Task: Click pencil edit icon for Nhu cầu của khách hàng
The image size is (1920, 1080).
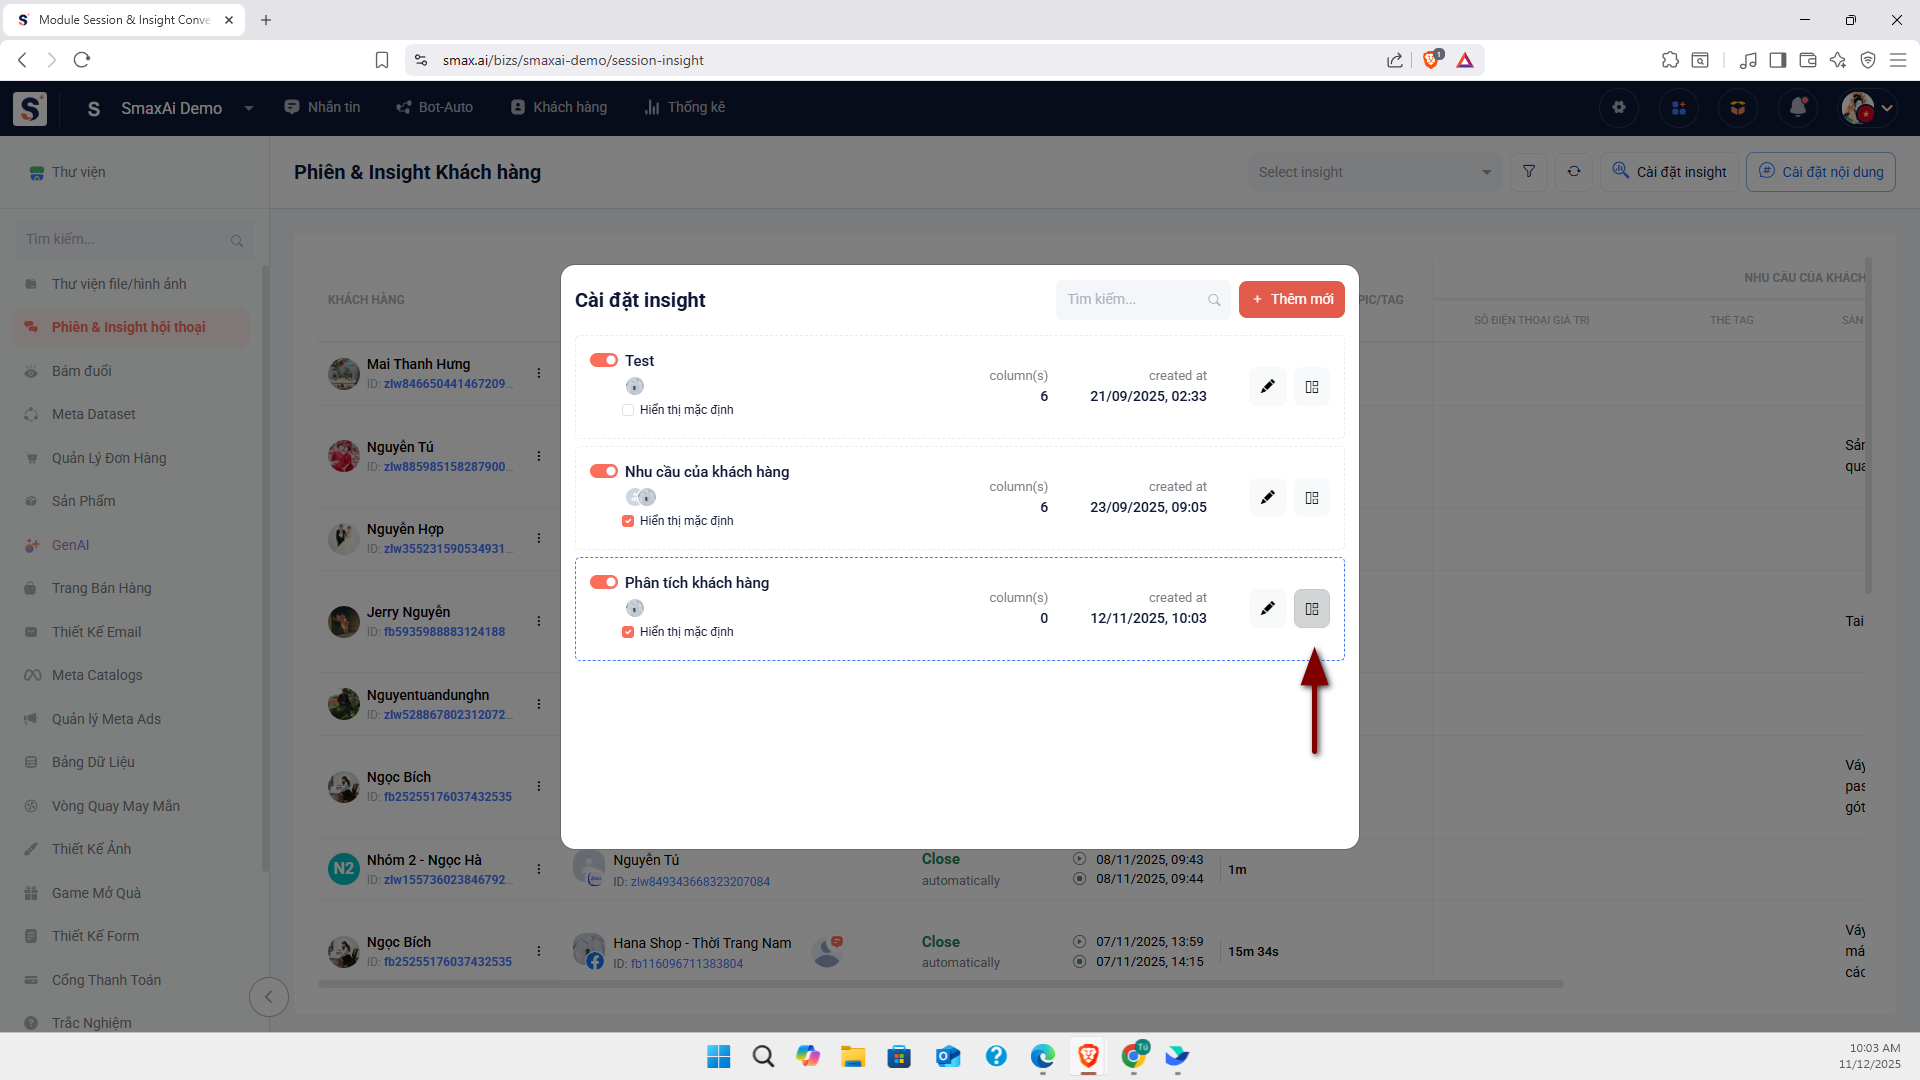Action: (x=1267, y=498)
